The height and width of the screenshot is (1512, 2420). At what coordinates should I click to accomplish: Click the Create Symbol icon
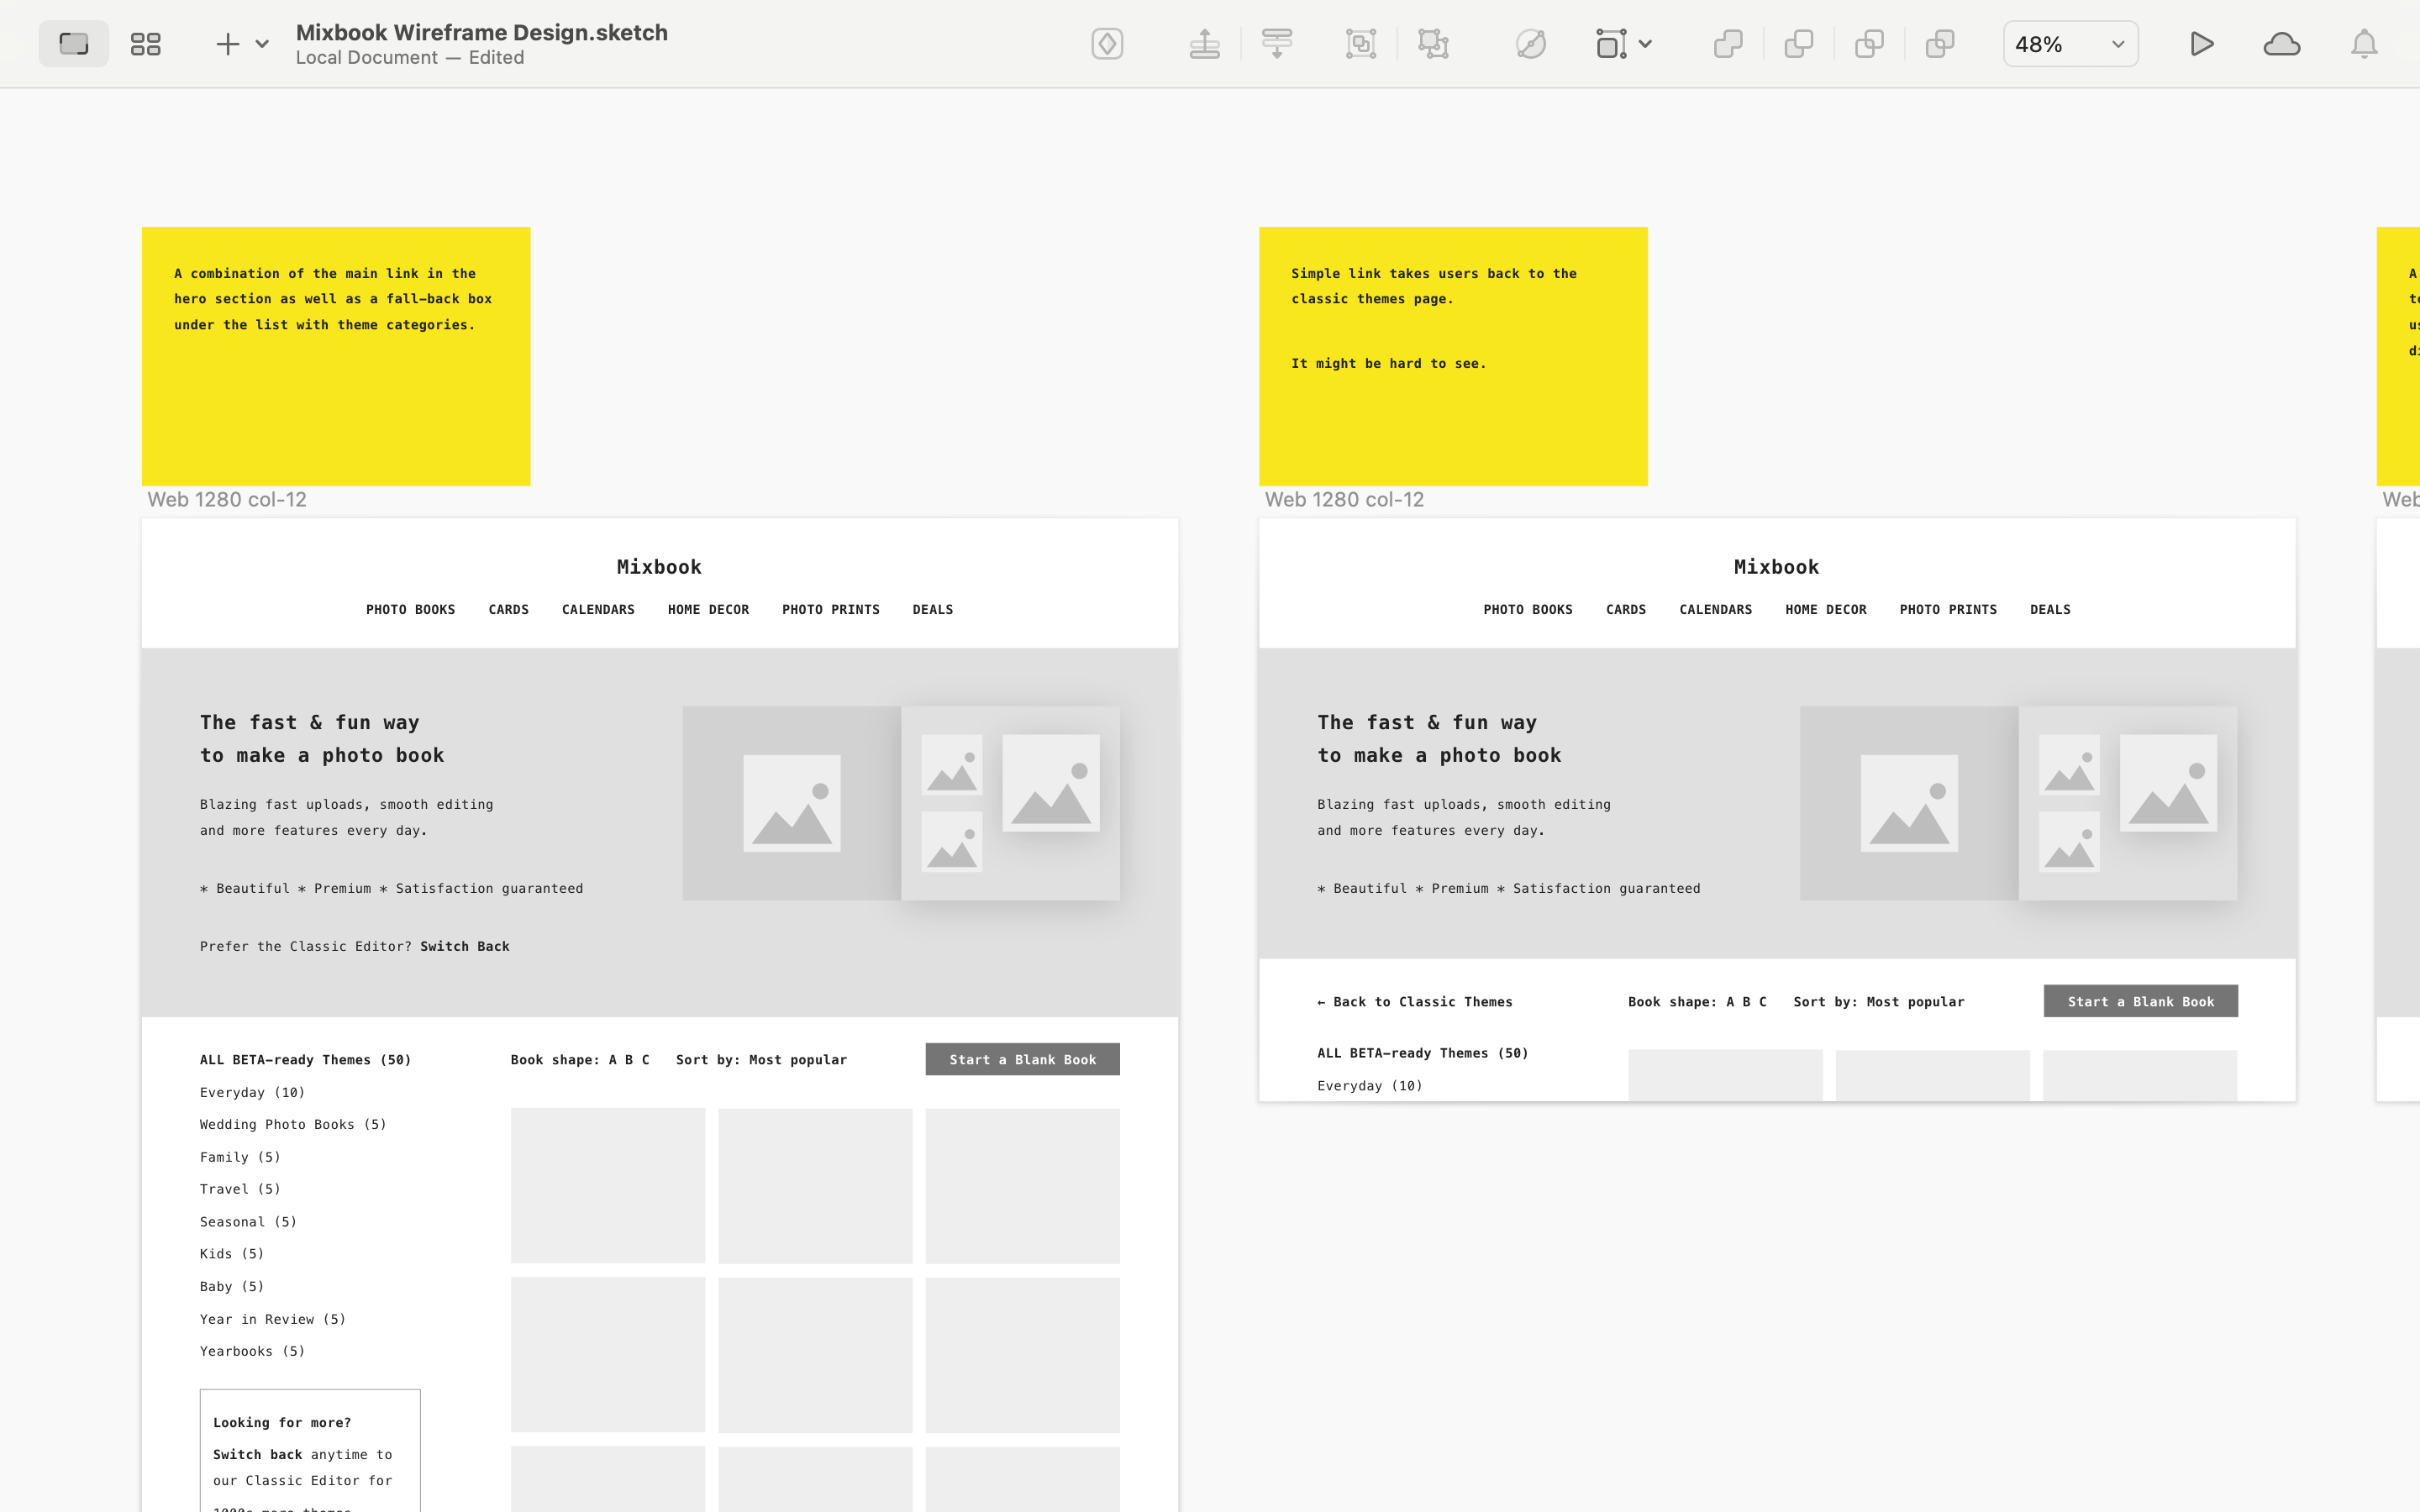click(1107, 44)
